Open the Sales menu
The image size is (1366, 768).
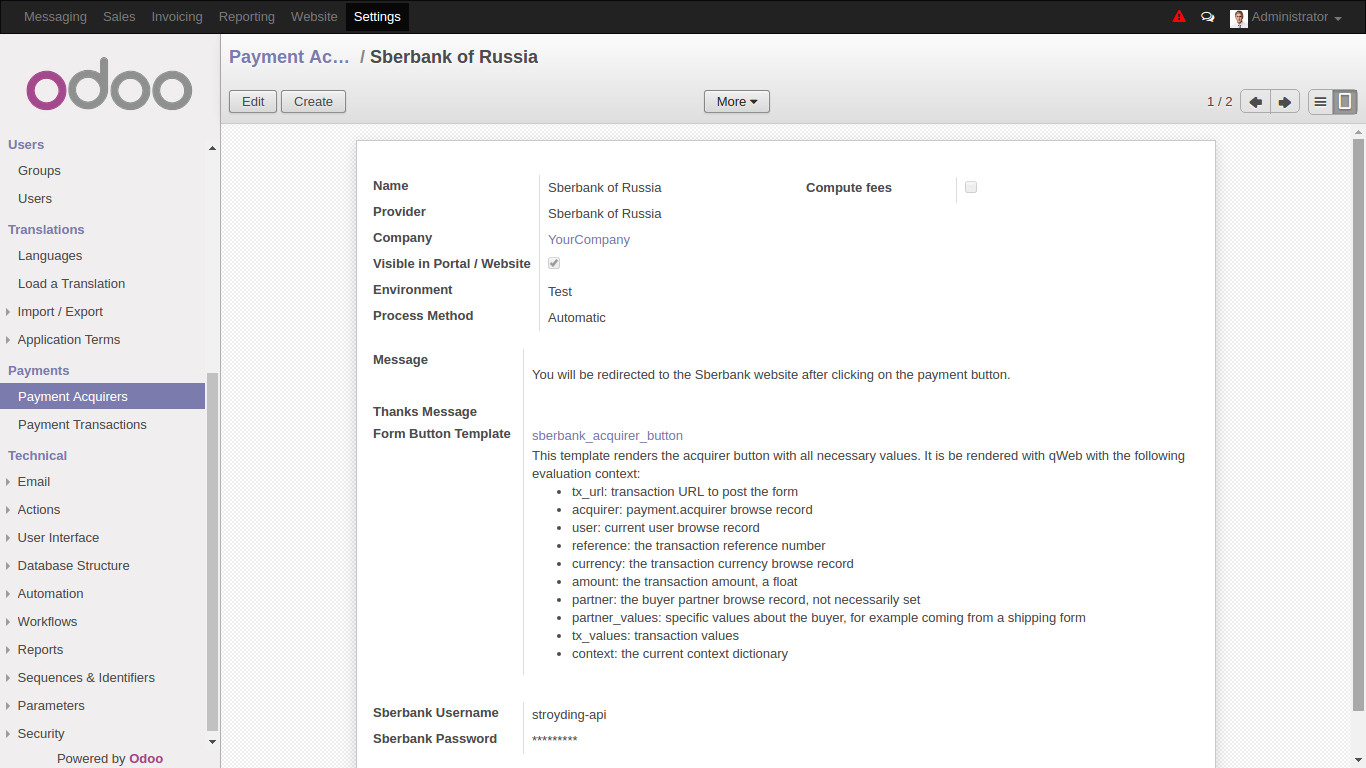point(119,17)
